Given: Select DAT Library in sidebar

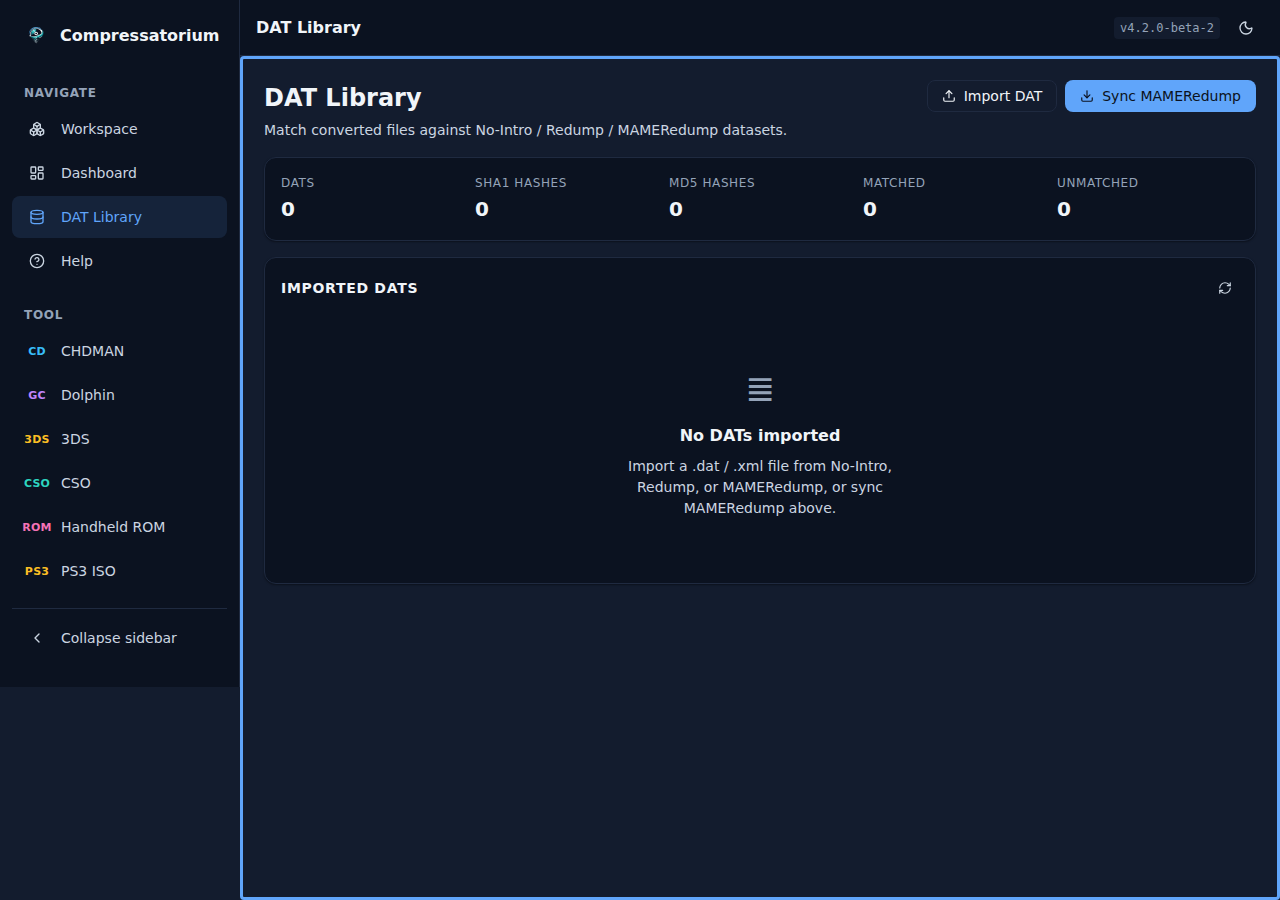Looking at the screenshot, I should [119, 217].
